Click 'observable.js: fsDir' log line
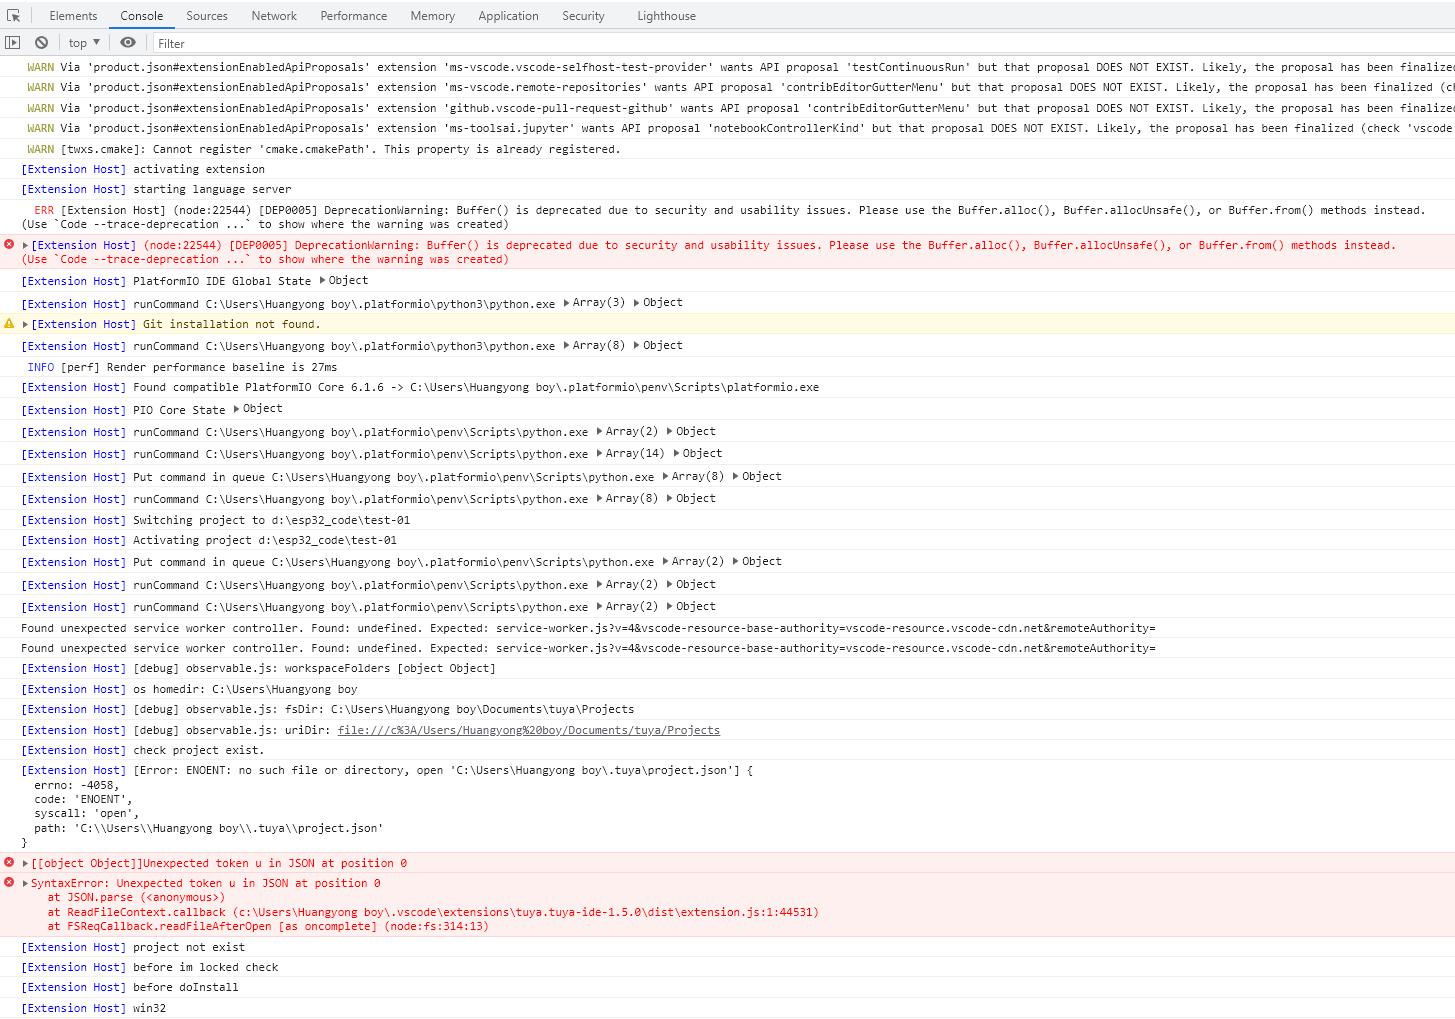 [x=384, y=709]
